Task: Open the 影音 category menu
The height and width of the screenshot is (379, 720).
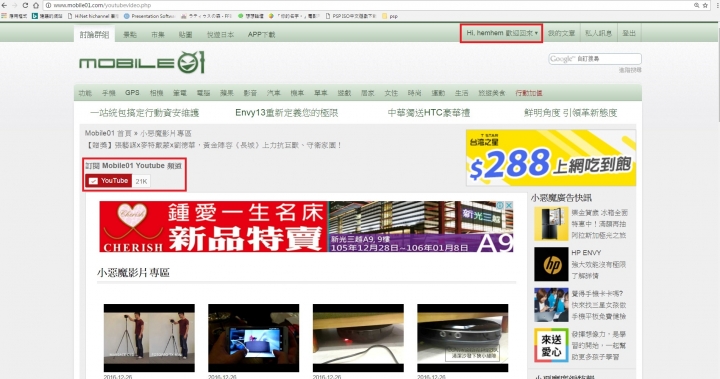Action: click(250, 93)
